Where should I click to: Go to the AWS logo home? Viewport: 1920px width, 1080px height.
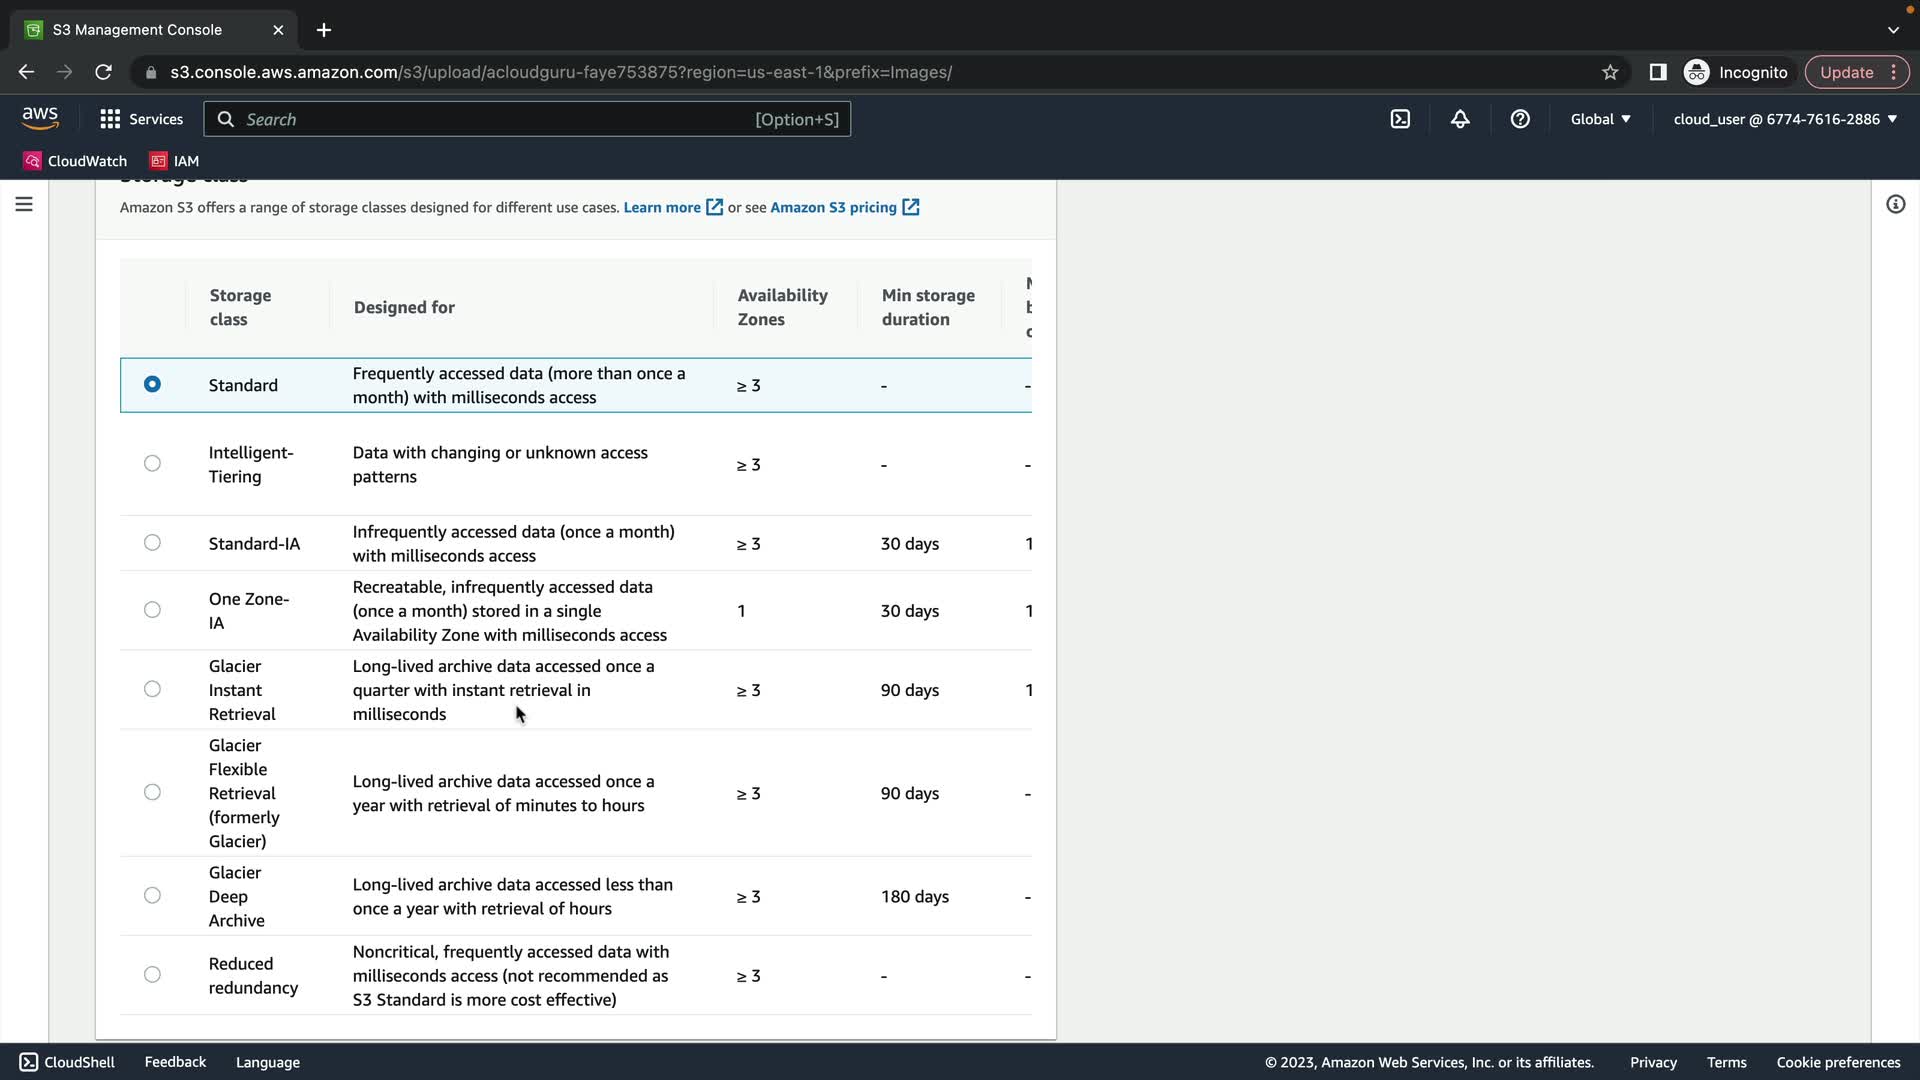[x=40, y=118]
